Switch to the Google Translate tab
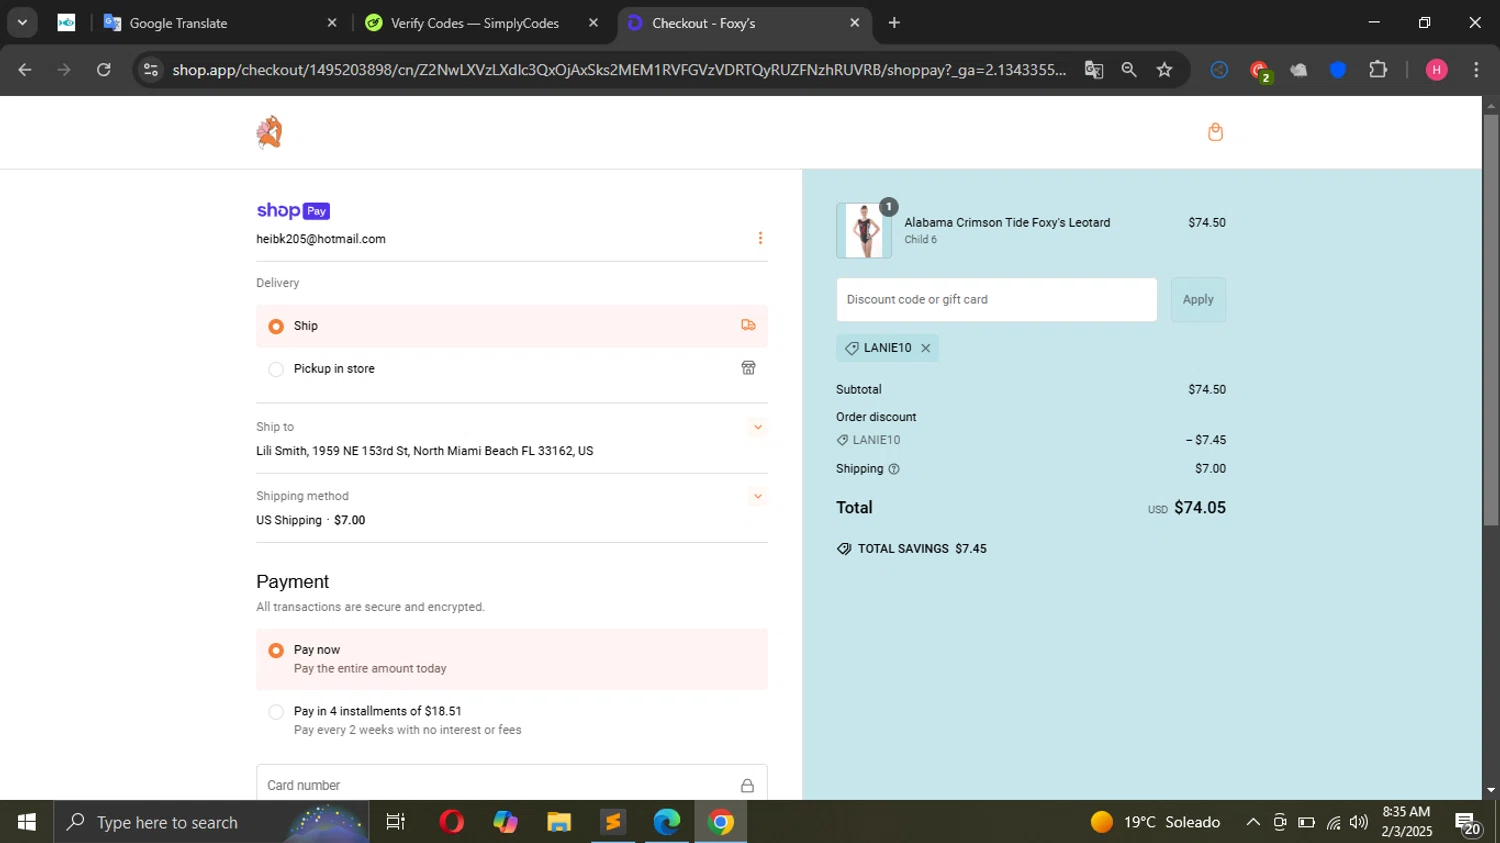The width and height of the screenshot is (1500, 843). coord(222,23)
